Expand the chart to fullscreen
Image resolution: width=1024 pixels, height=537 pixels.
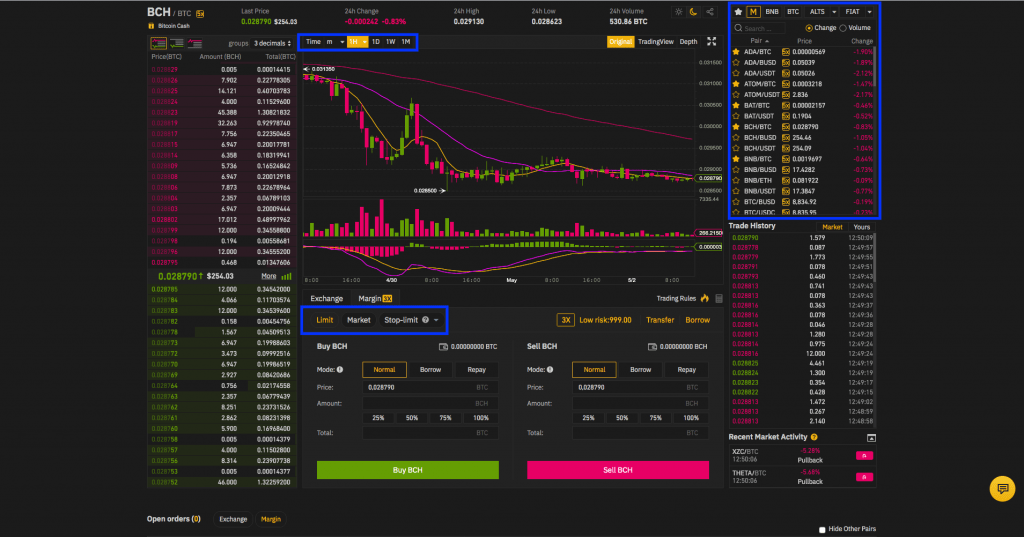712,41
